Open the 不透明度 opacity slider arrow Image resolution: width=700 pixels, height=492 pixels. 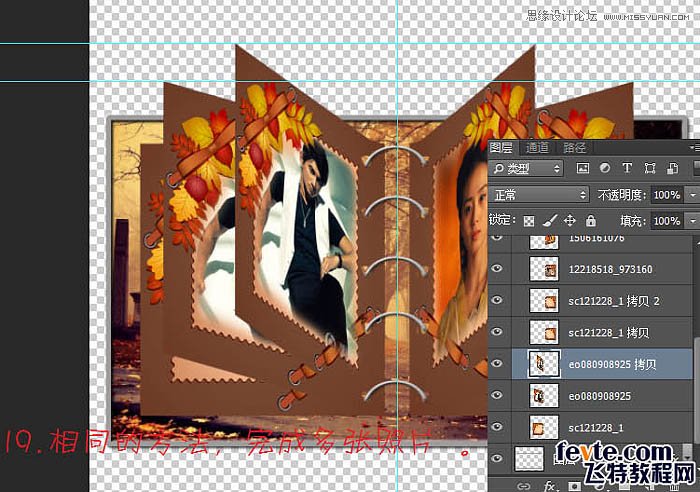pos(692,195)
